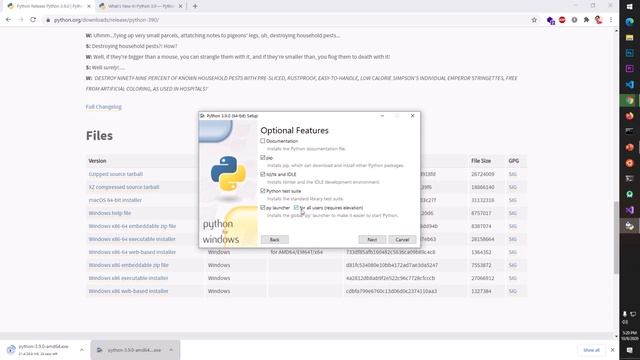
Task: Open Windows x86-64 embeddable zip file link
Action: coord(132,226)
